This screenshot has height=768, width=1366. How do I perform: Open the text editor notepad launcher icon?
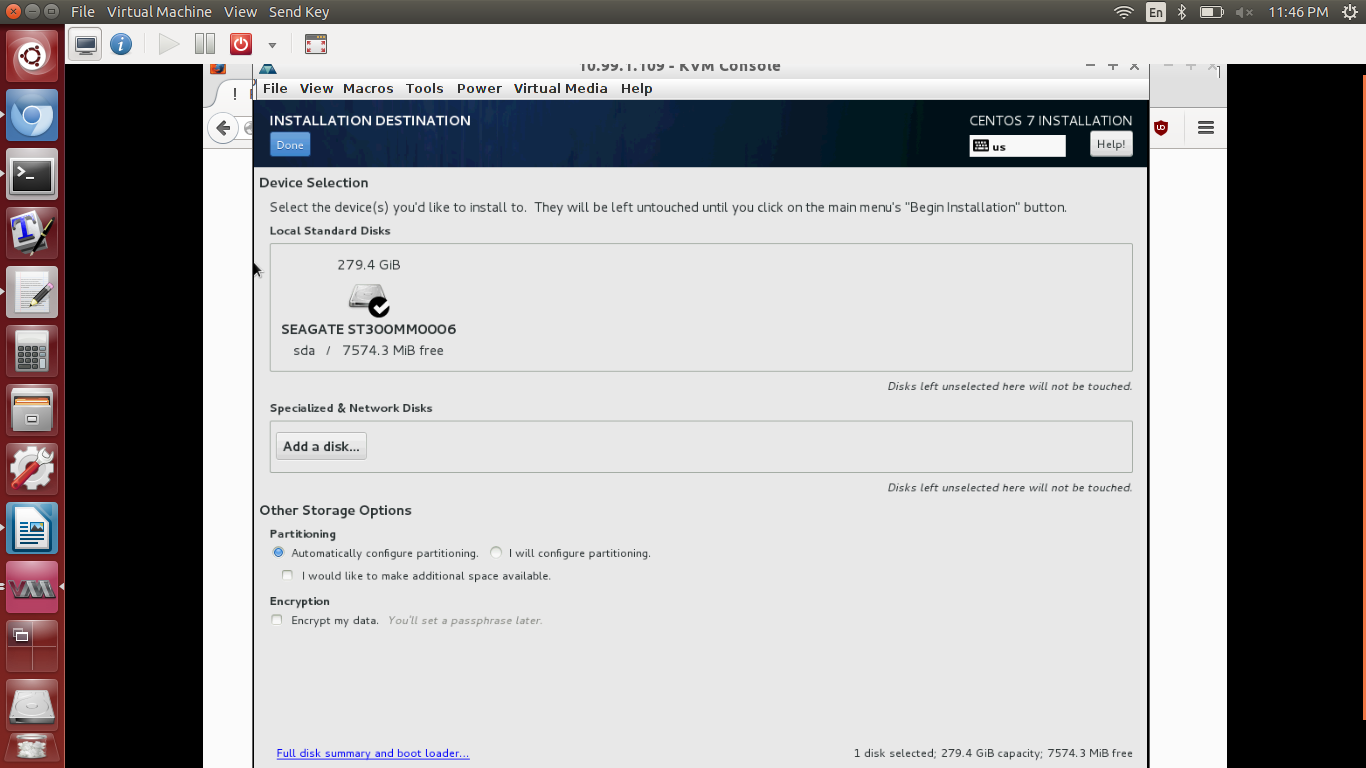33,292
